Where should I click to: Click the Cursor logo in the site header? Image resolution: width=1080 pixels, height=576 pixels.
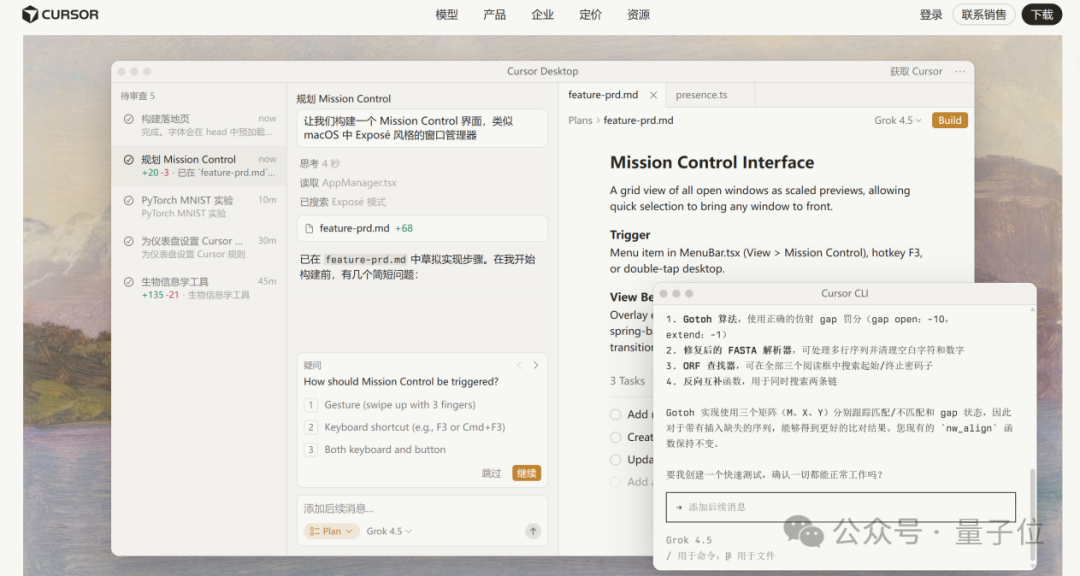coord(60,14)
